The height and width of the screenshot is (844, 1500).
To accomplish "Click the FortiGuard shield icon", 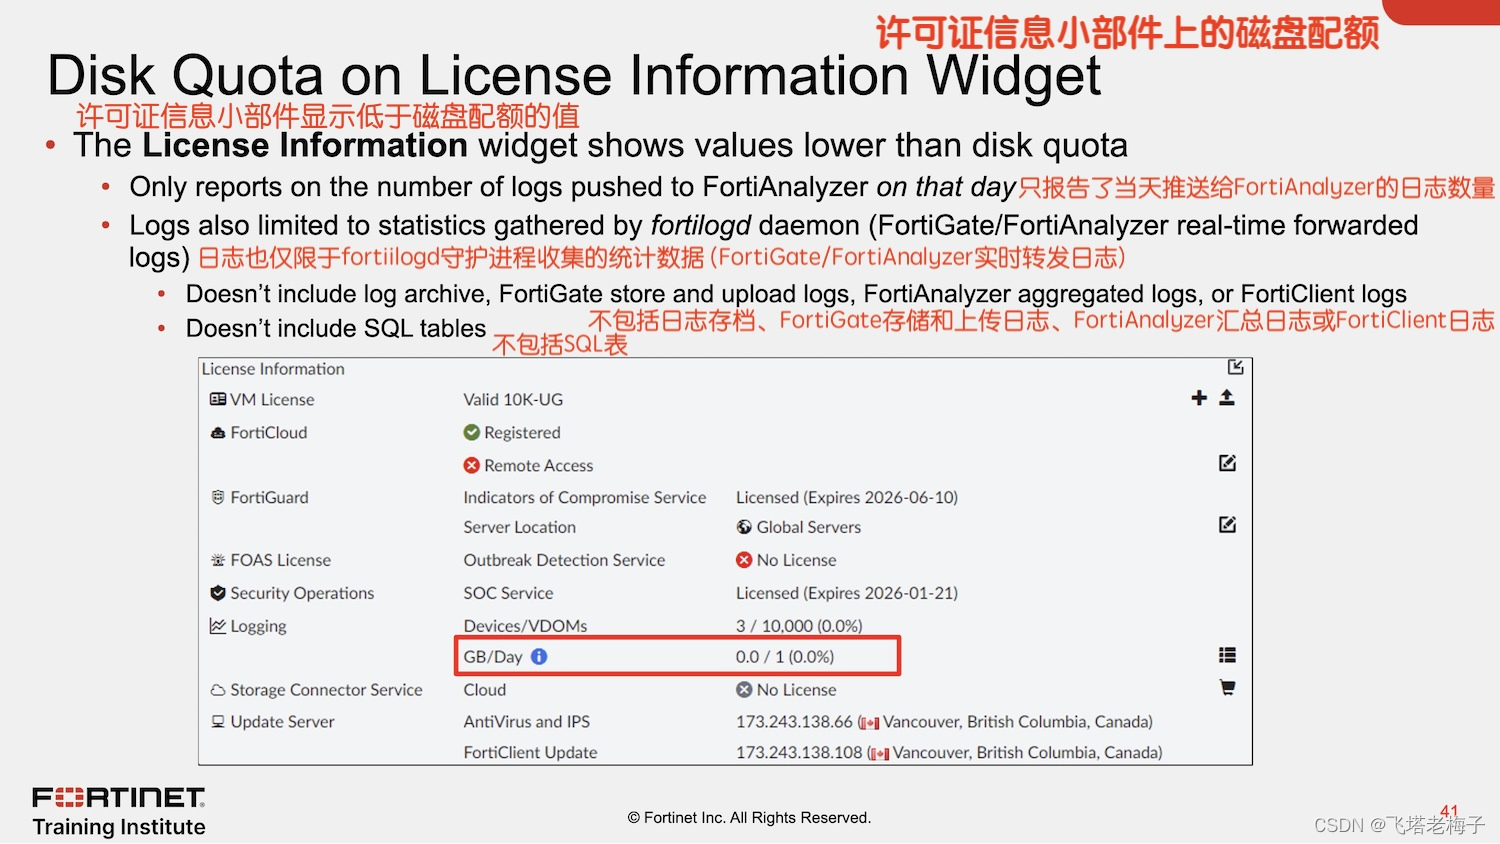I will point(217,497).
